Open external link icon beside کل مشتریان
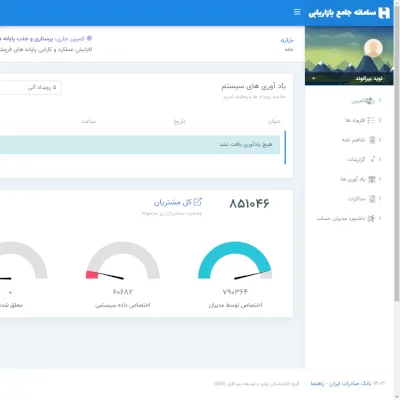Image resolution: width=400 pixels, height=400 pixels. tap(198, 202)
